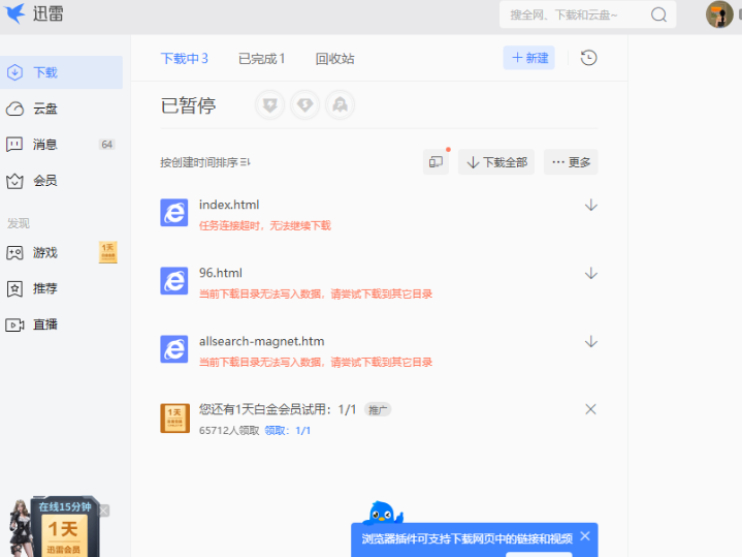Select the 96.html file name

(221, 273)
